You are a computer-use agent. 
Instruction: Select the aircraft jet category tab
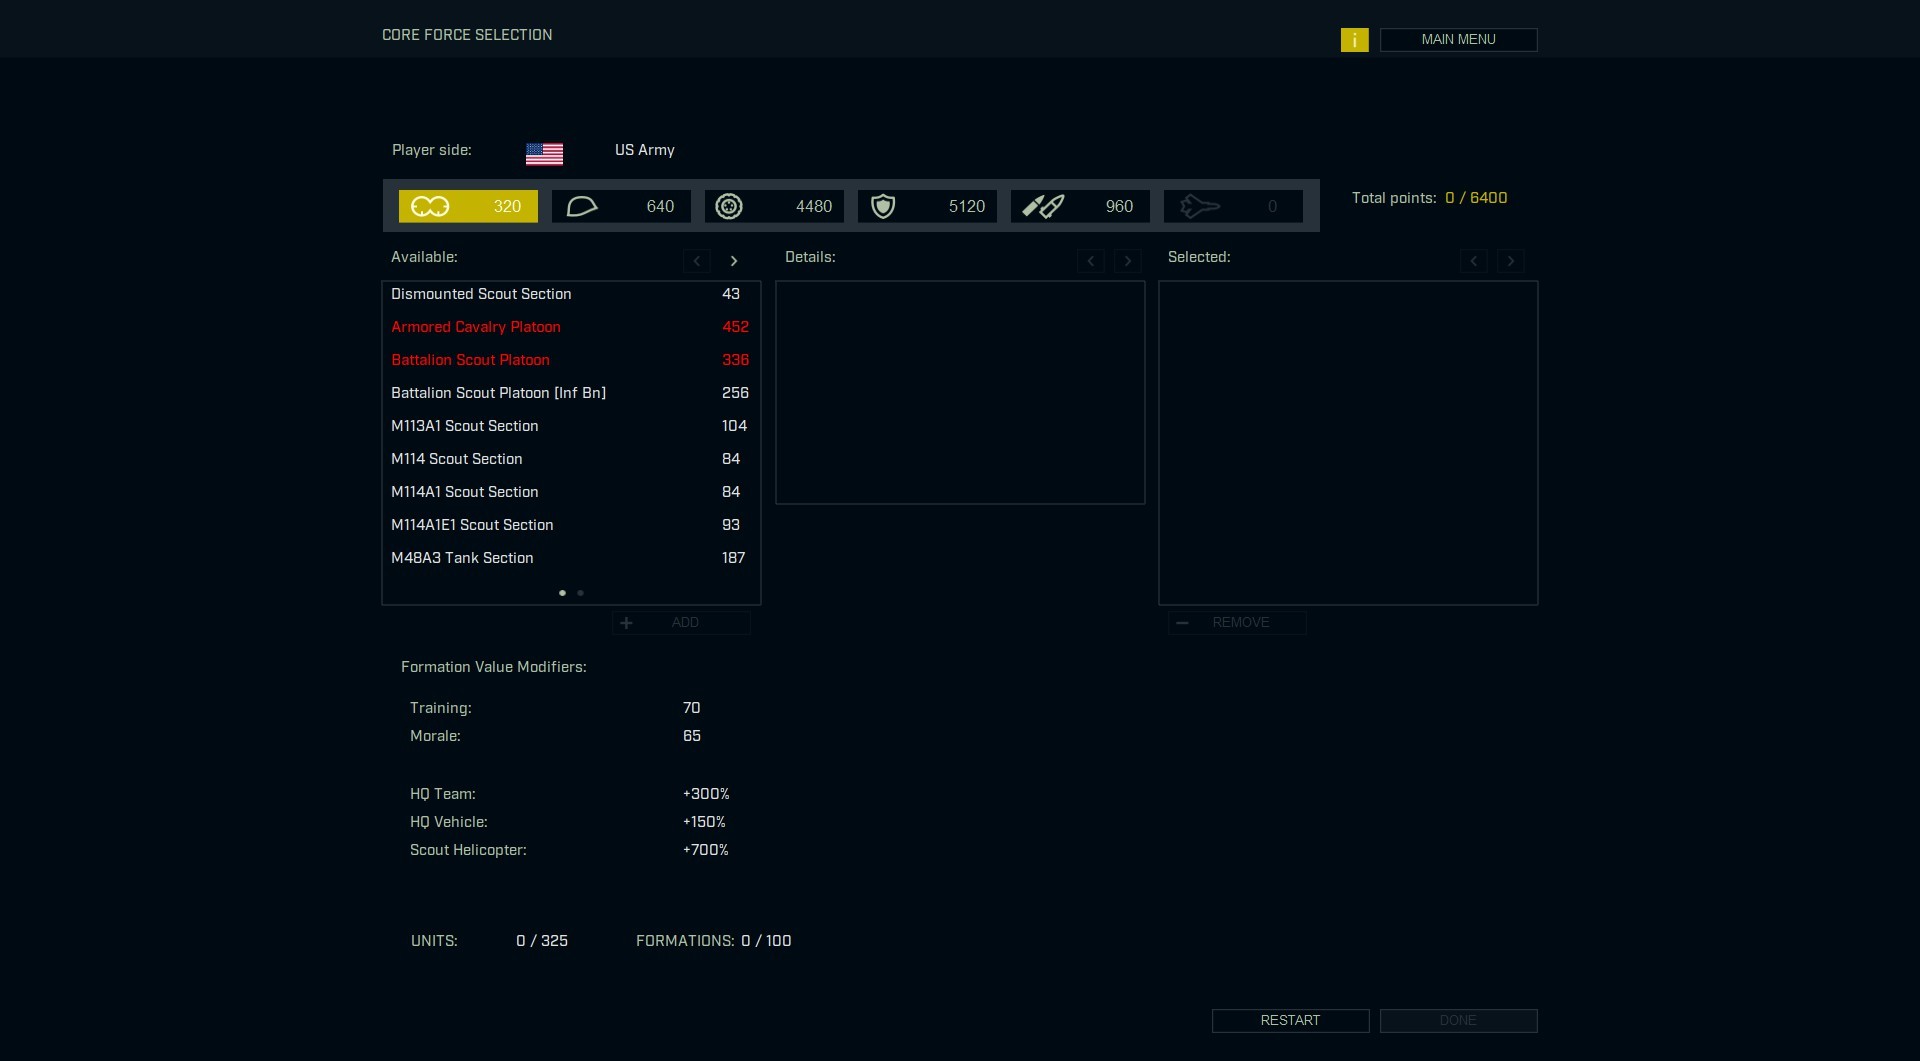(1233, 206)
